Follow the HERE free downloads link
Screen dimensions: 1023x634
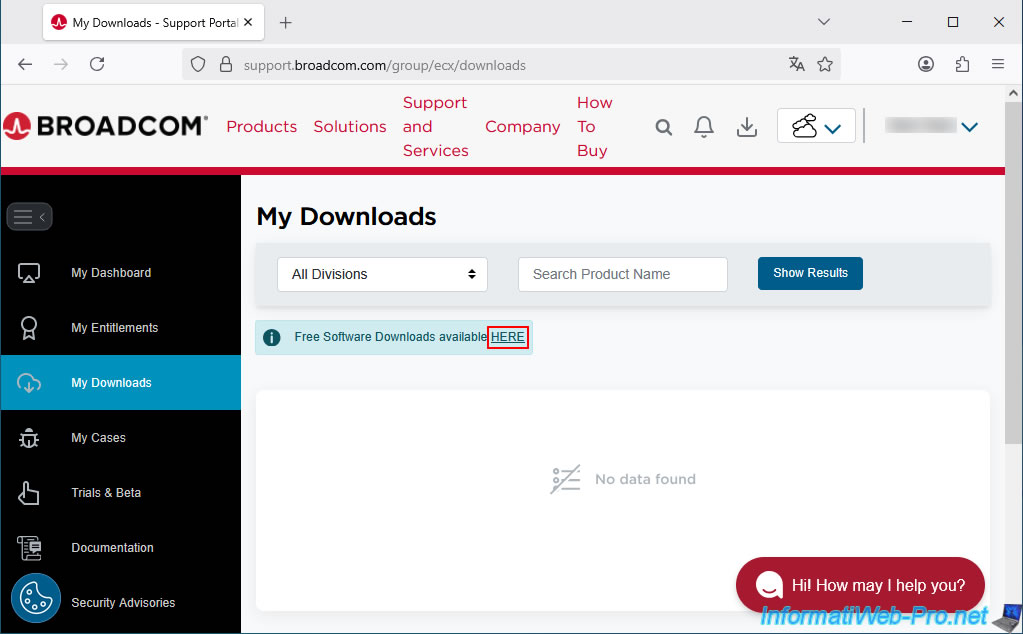point(508,337)
